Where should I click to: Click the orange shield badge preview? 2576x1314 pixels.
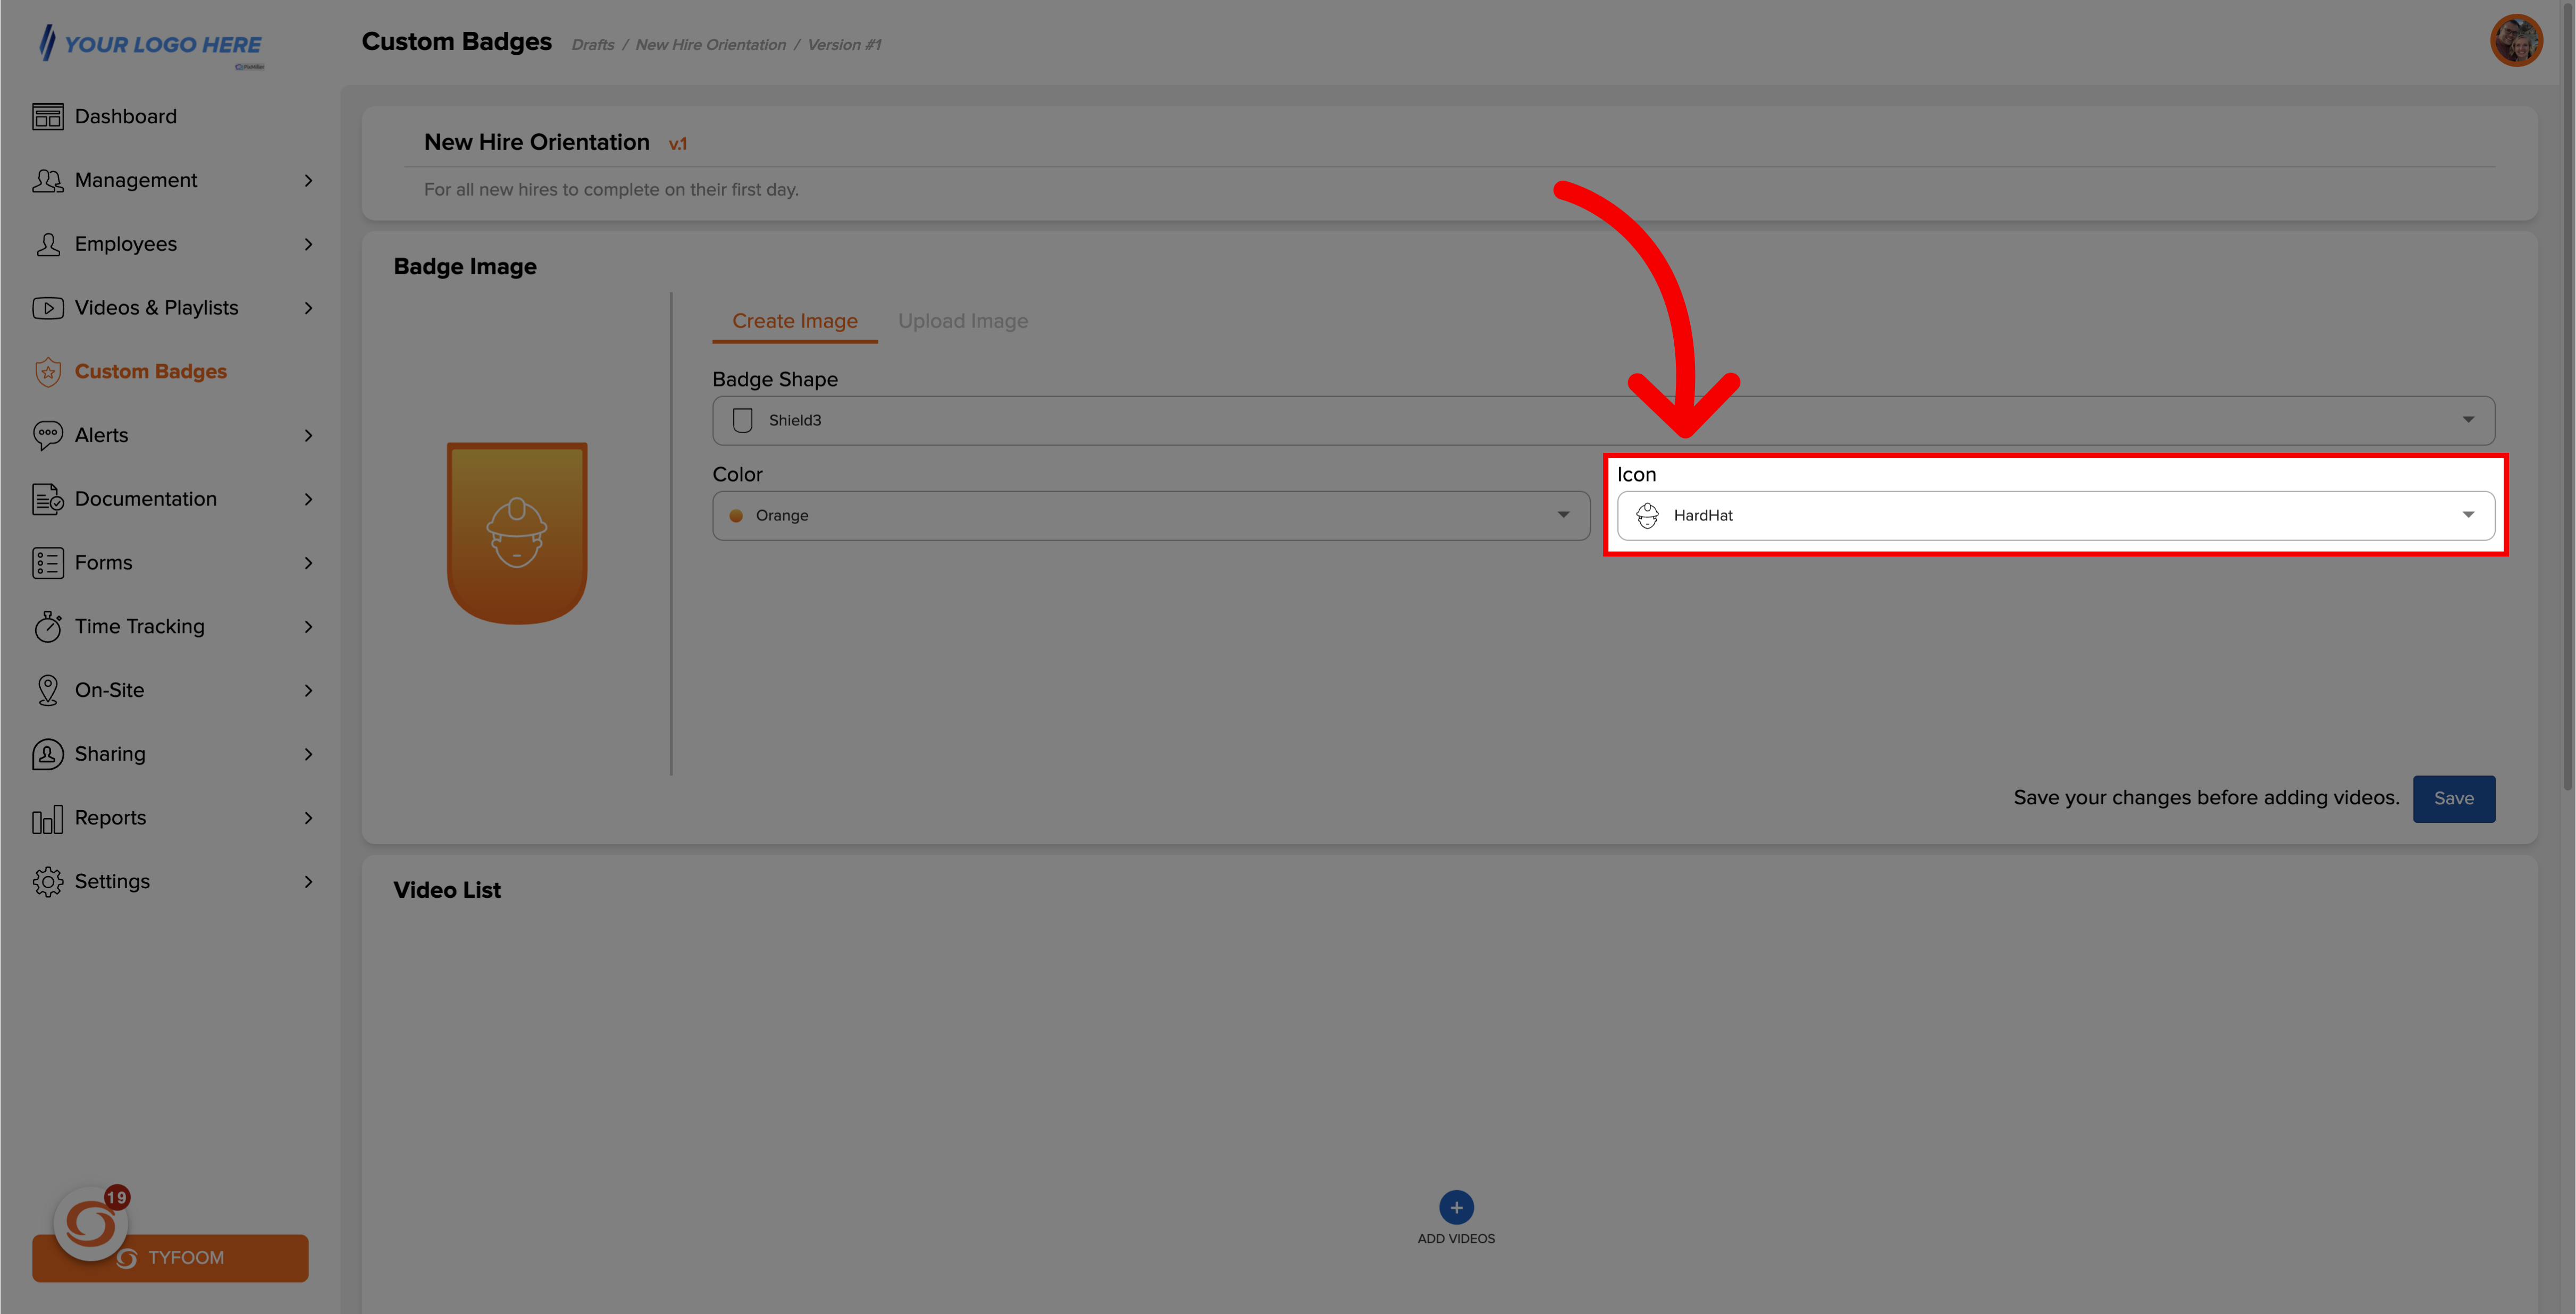click(x=516, y=533)
